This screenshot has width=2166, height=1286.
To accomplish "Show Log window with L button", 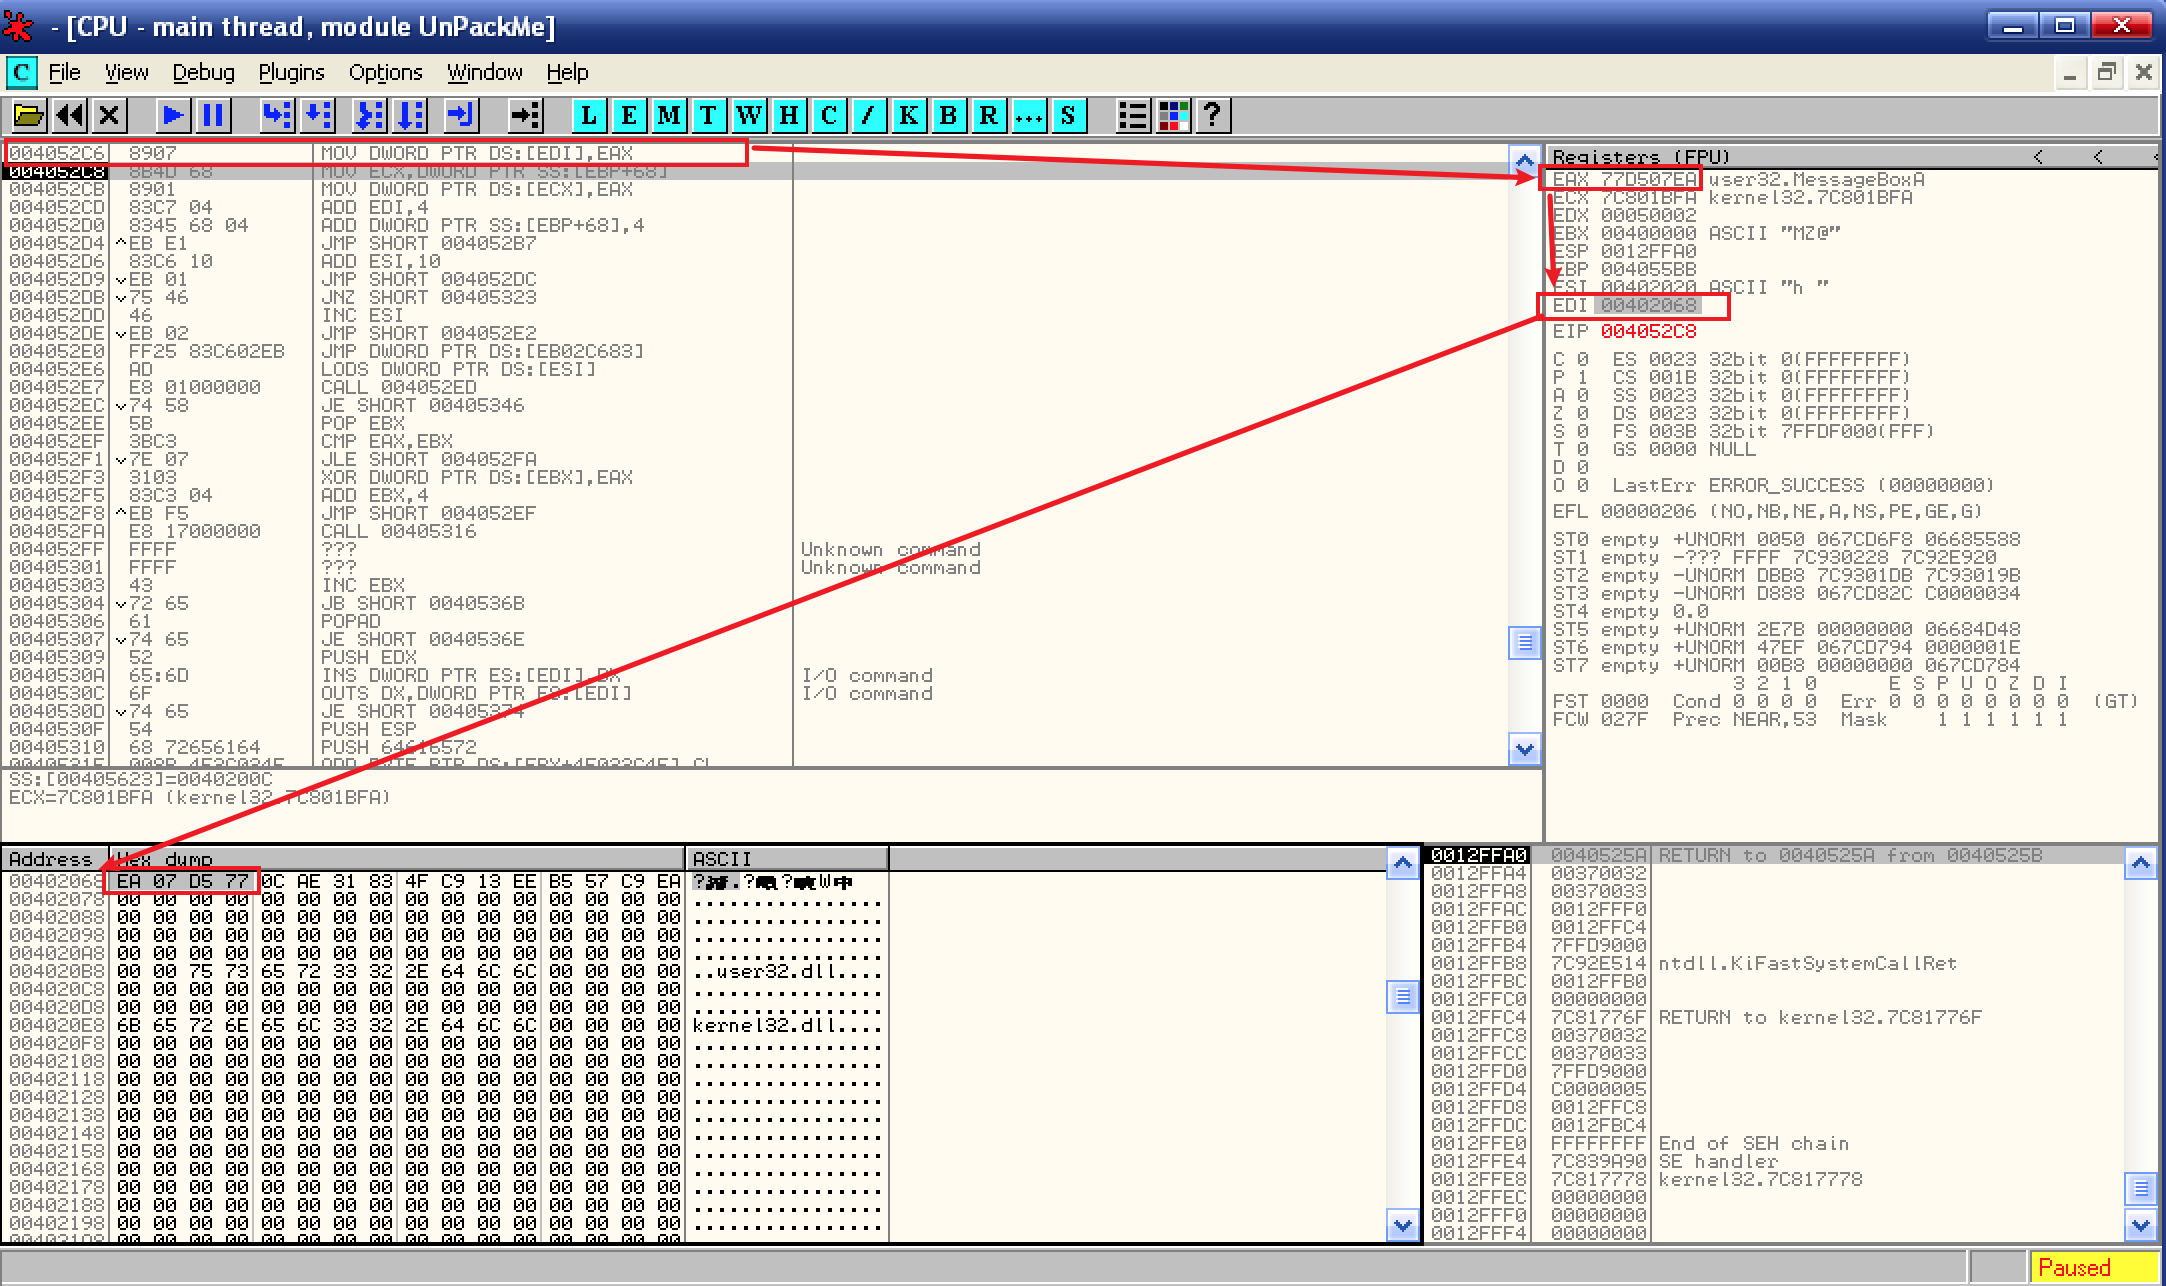I will coord(589,116).
